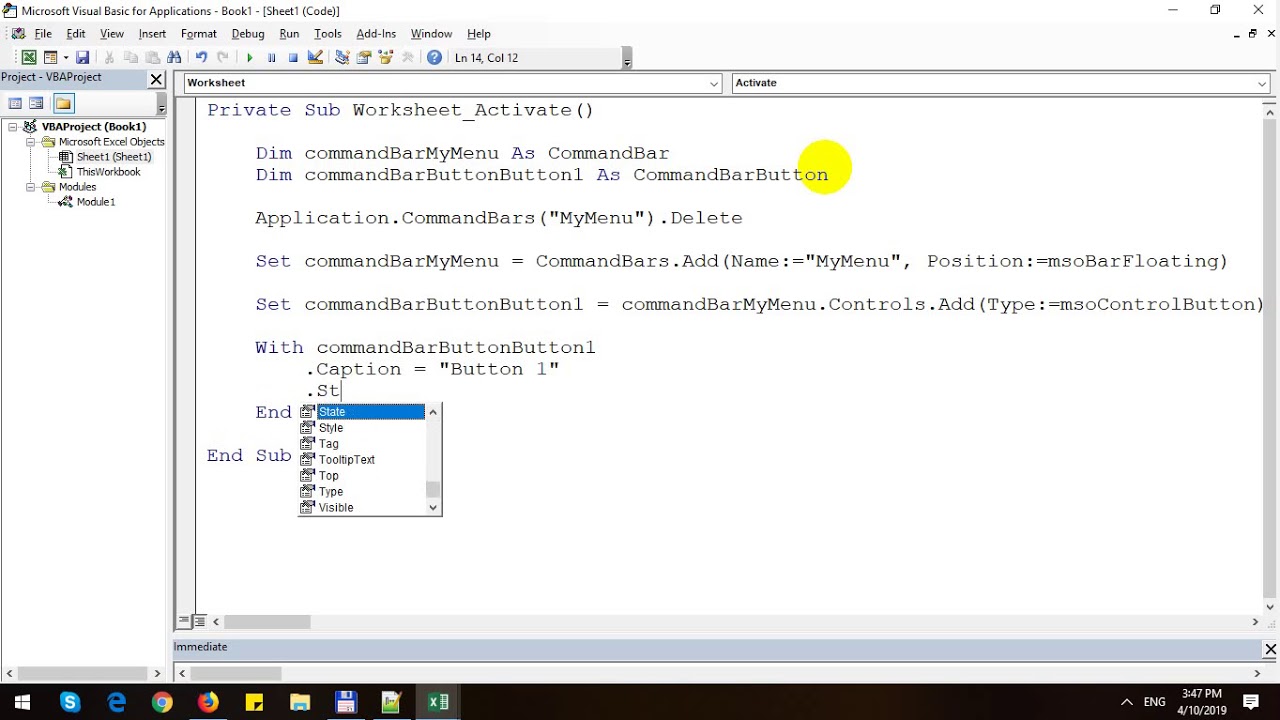The height and width of the screenshot is (720, 1280).
Task: Open VBA Help question-mark icon
Action: point(434,58)
